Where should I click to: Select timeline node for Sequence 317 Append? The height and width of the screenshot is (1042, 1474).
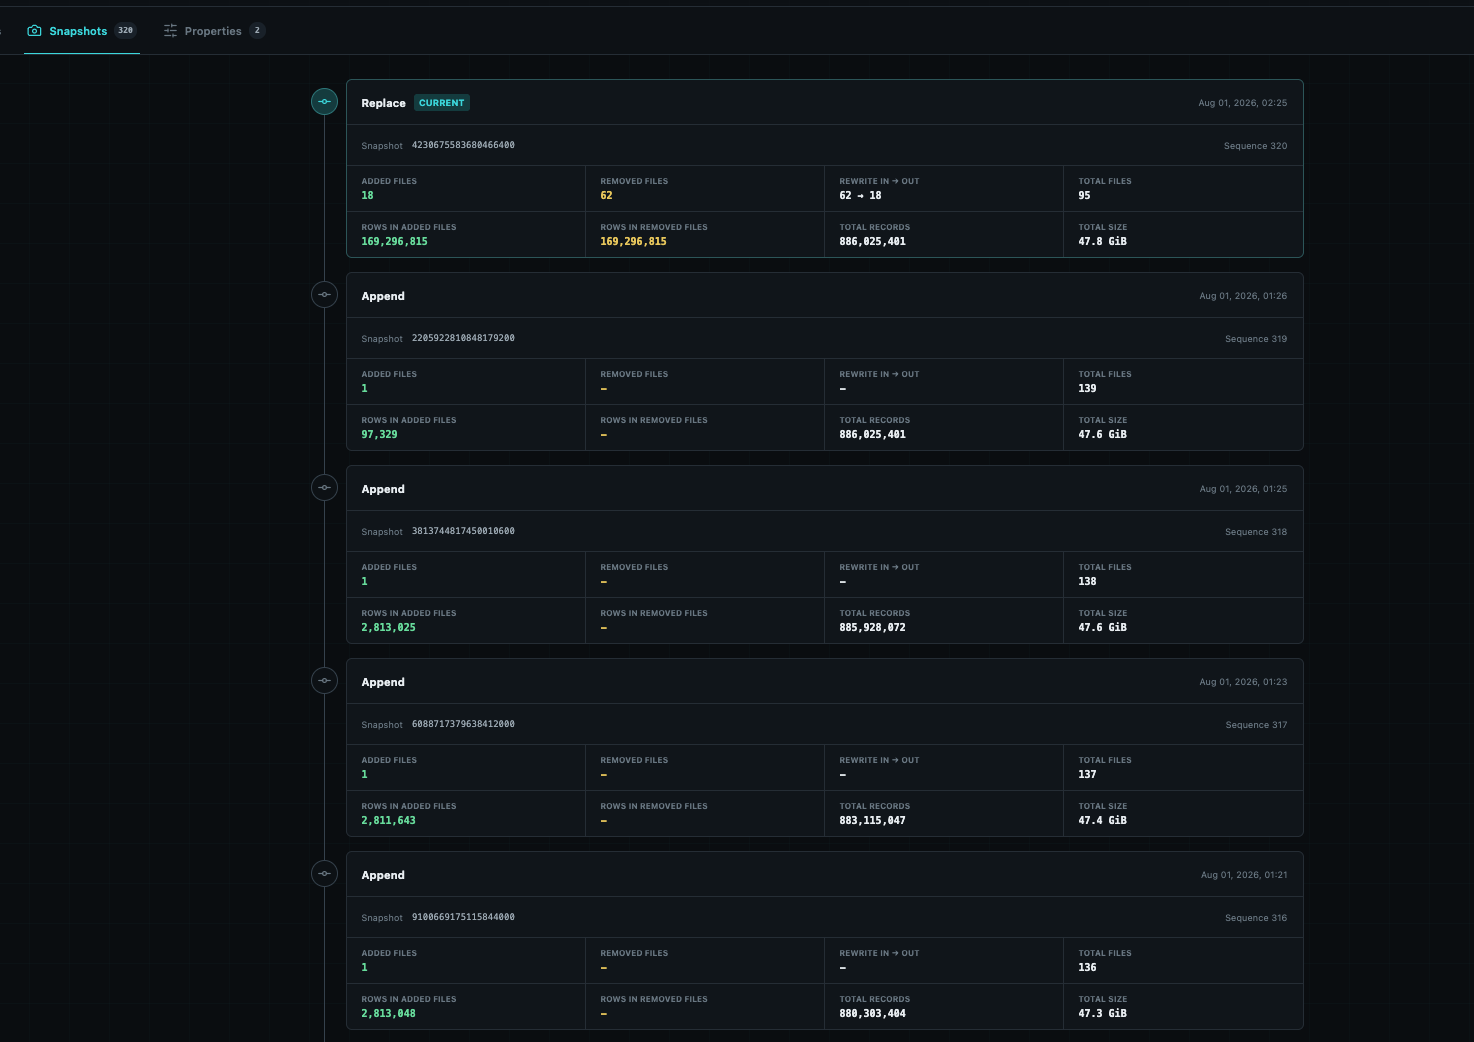pyautogui.click(x=324, y=680)
